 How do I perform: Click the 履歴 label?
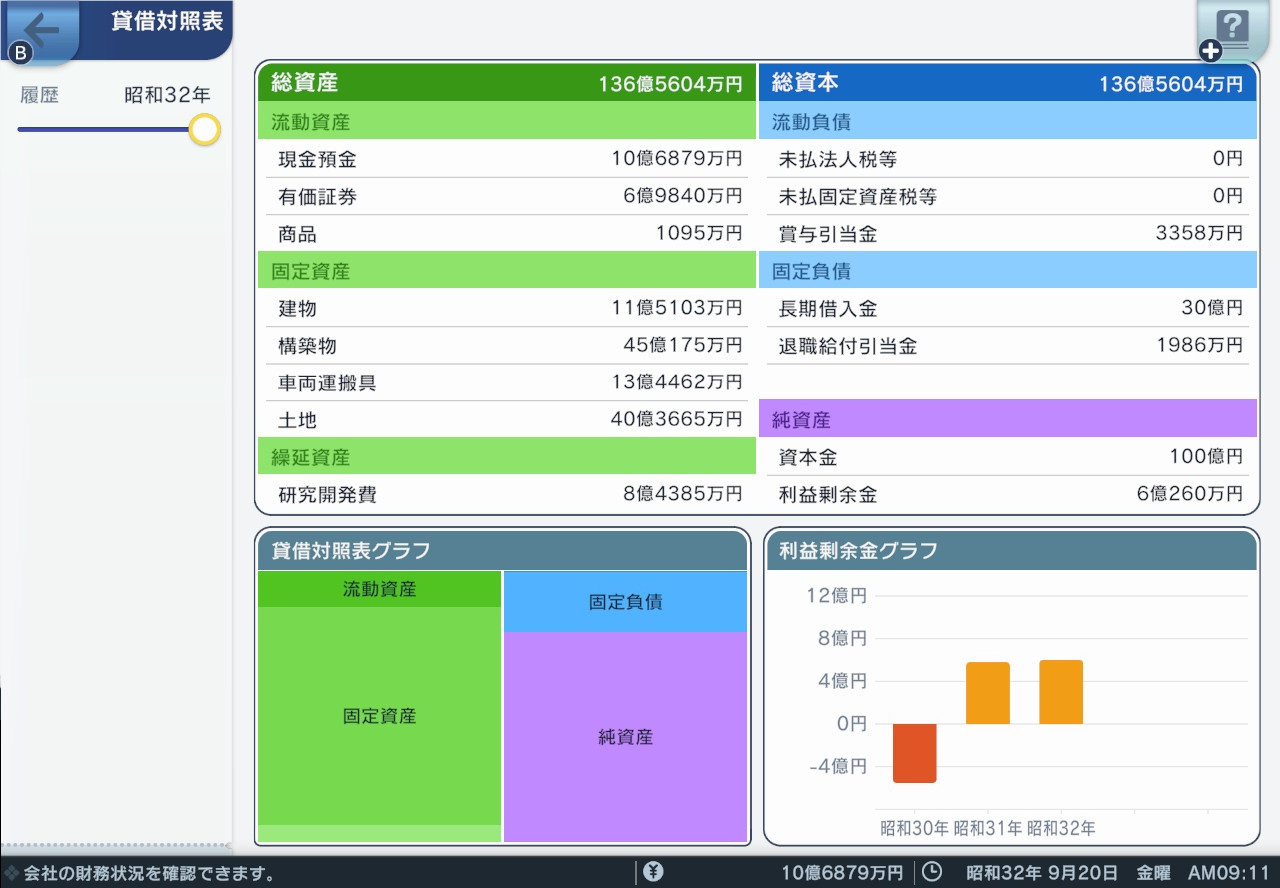[x=40, y=95]
